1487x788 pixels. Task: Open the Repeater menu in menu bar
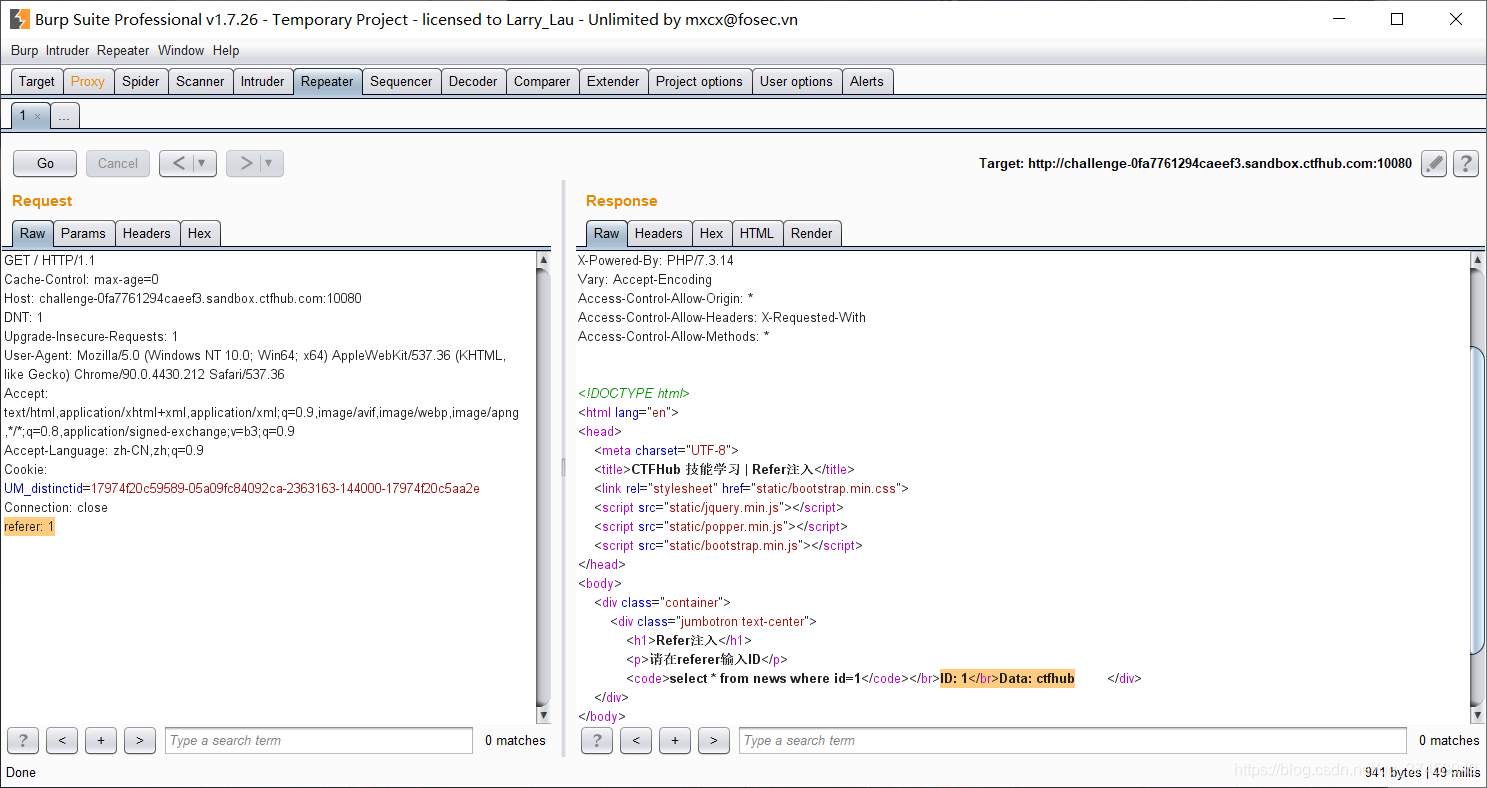pos(123,50)
